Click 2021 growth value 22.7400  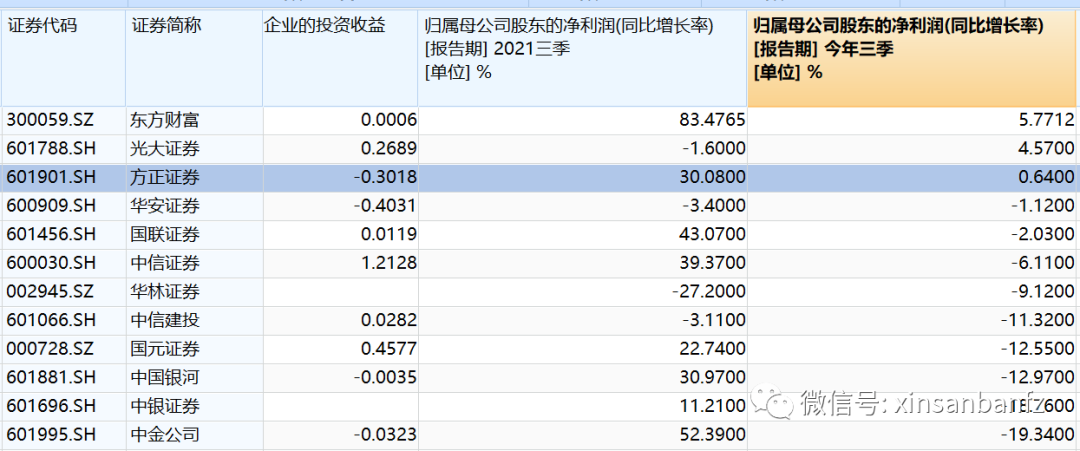click(x=713, y=349)
